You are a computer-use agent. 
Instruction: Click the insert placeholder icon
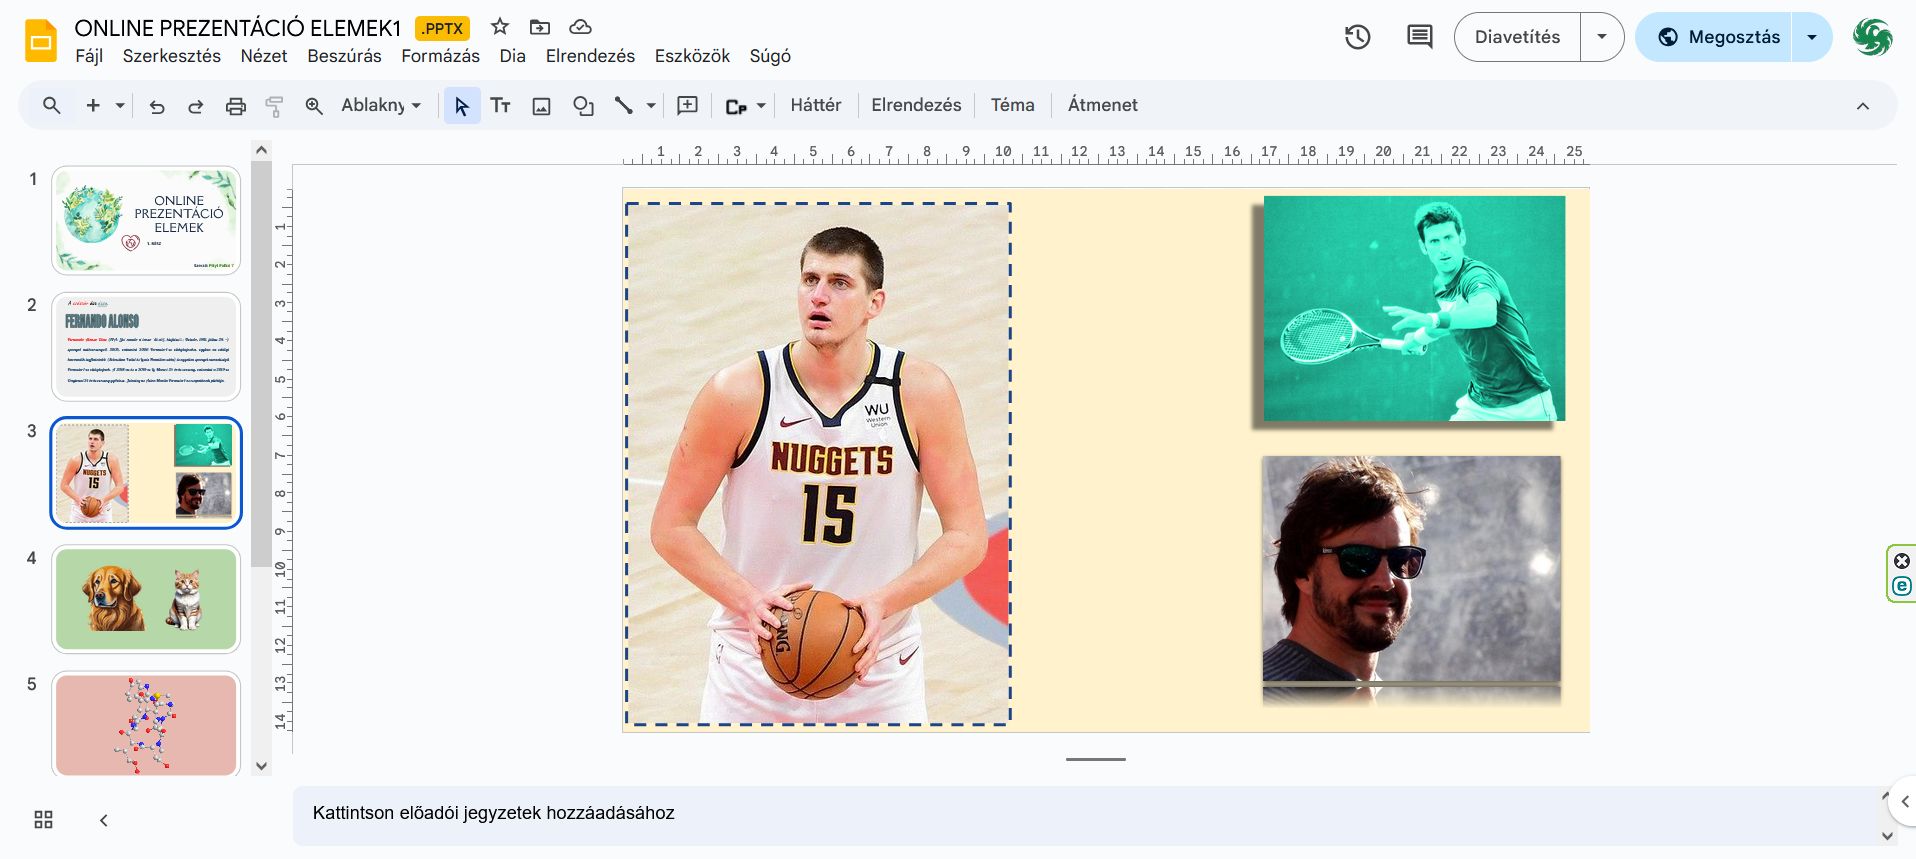click(x=736, y=106)
